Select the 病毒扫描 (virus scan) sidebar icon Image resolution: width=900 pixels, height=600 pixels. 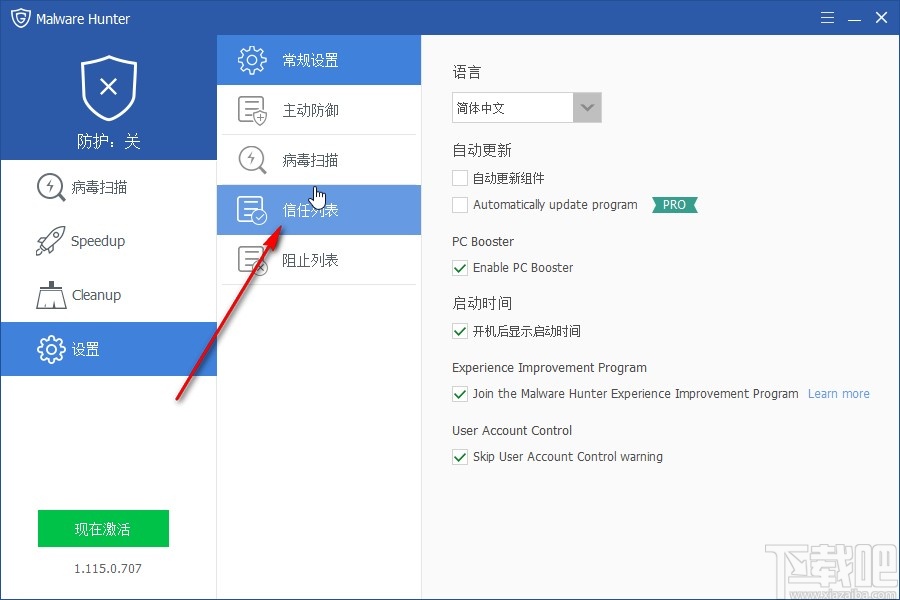(x=50, y=187)
